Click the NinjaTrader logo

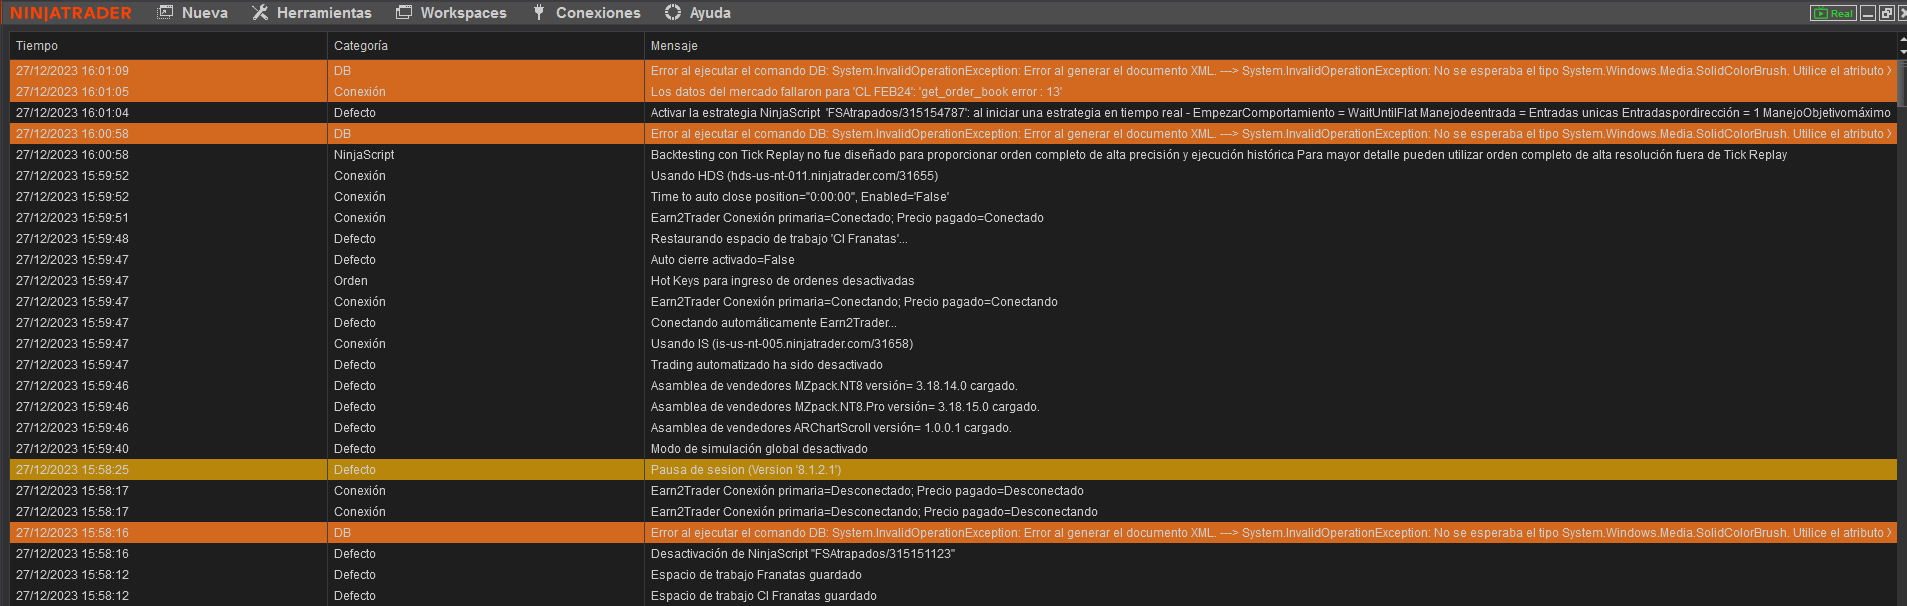pyautogui.click(x=71, y=13)
